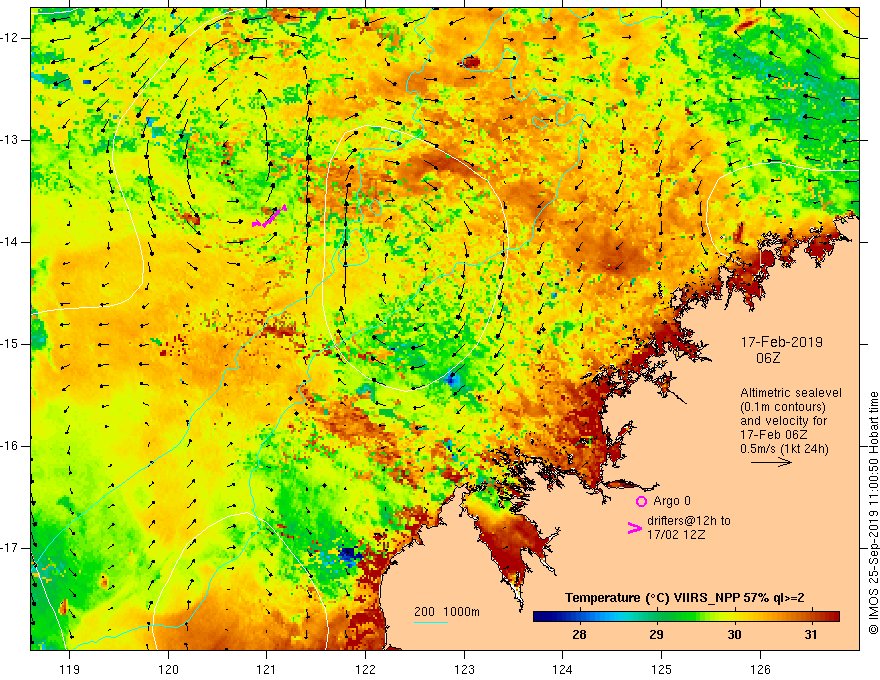The height and width of the screenshot is (680, 880).
Task: Click the '200 1000m' depth legend label
Action: coord(447,612)
